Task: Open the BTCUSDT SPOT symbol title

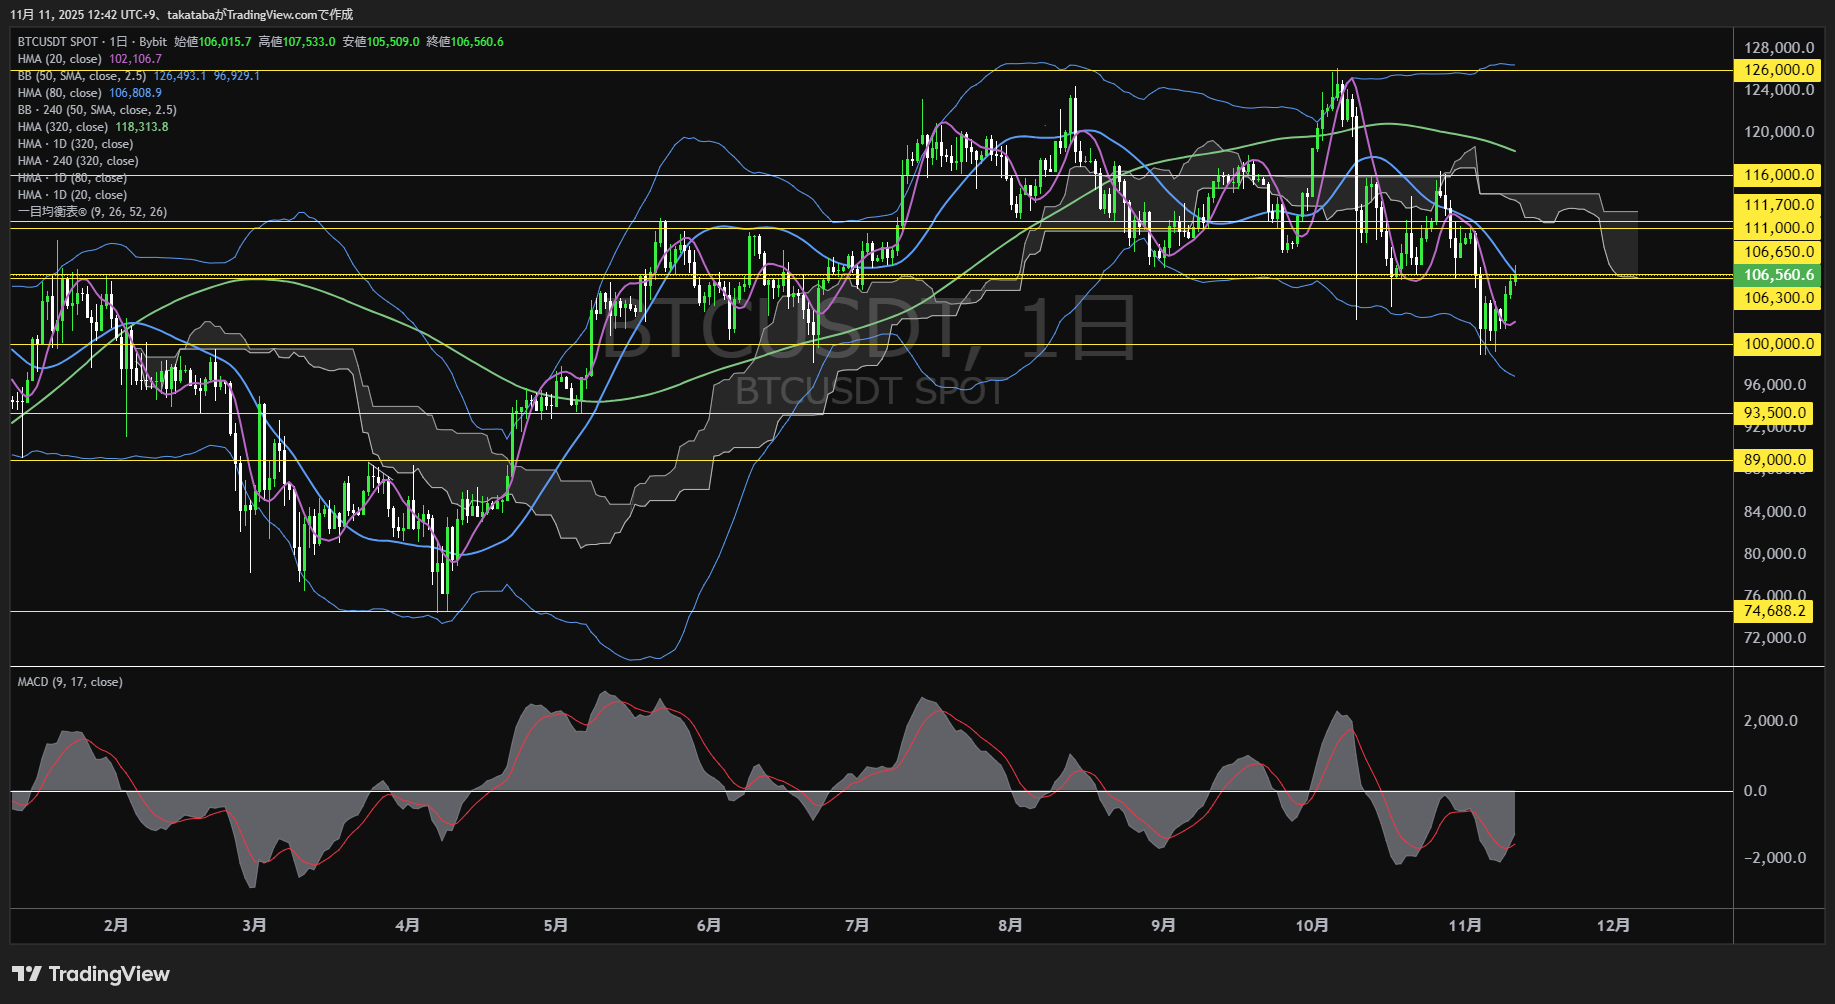Action: [x=58, y=42]
